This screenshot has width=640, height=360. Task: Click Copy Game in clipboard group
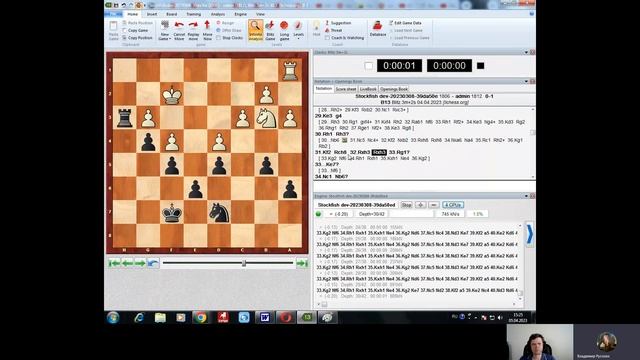(135, 30)
